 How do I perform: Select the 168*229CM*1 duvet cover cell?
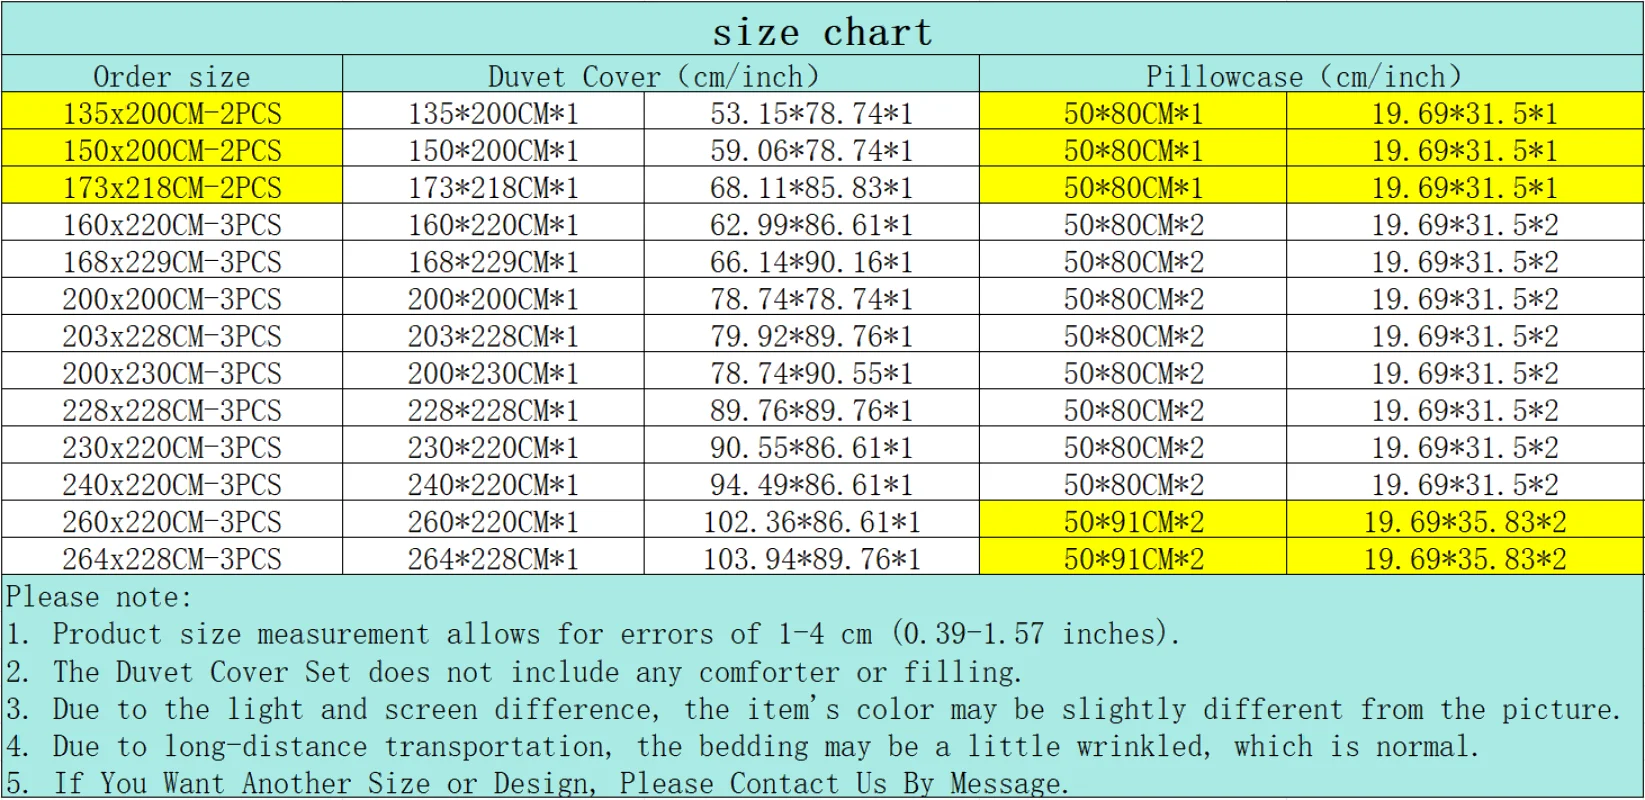(x=493, y=260)
